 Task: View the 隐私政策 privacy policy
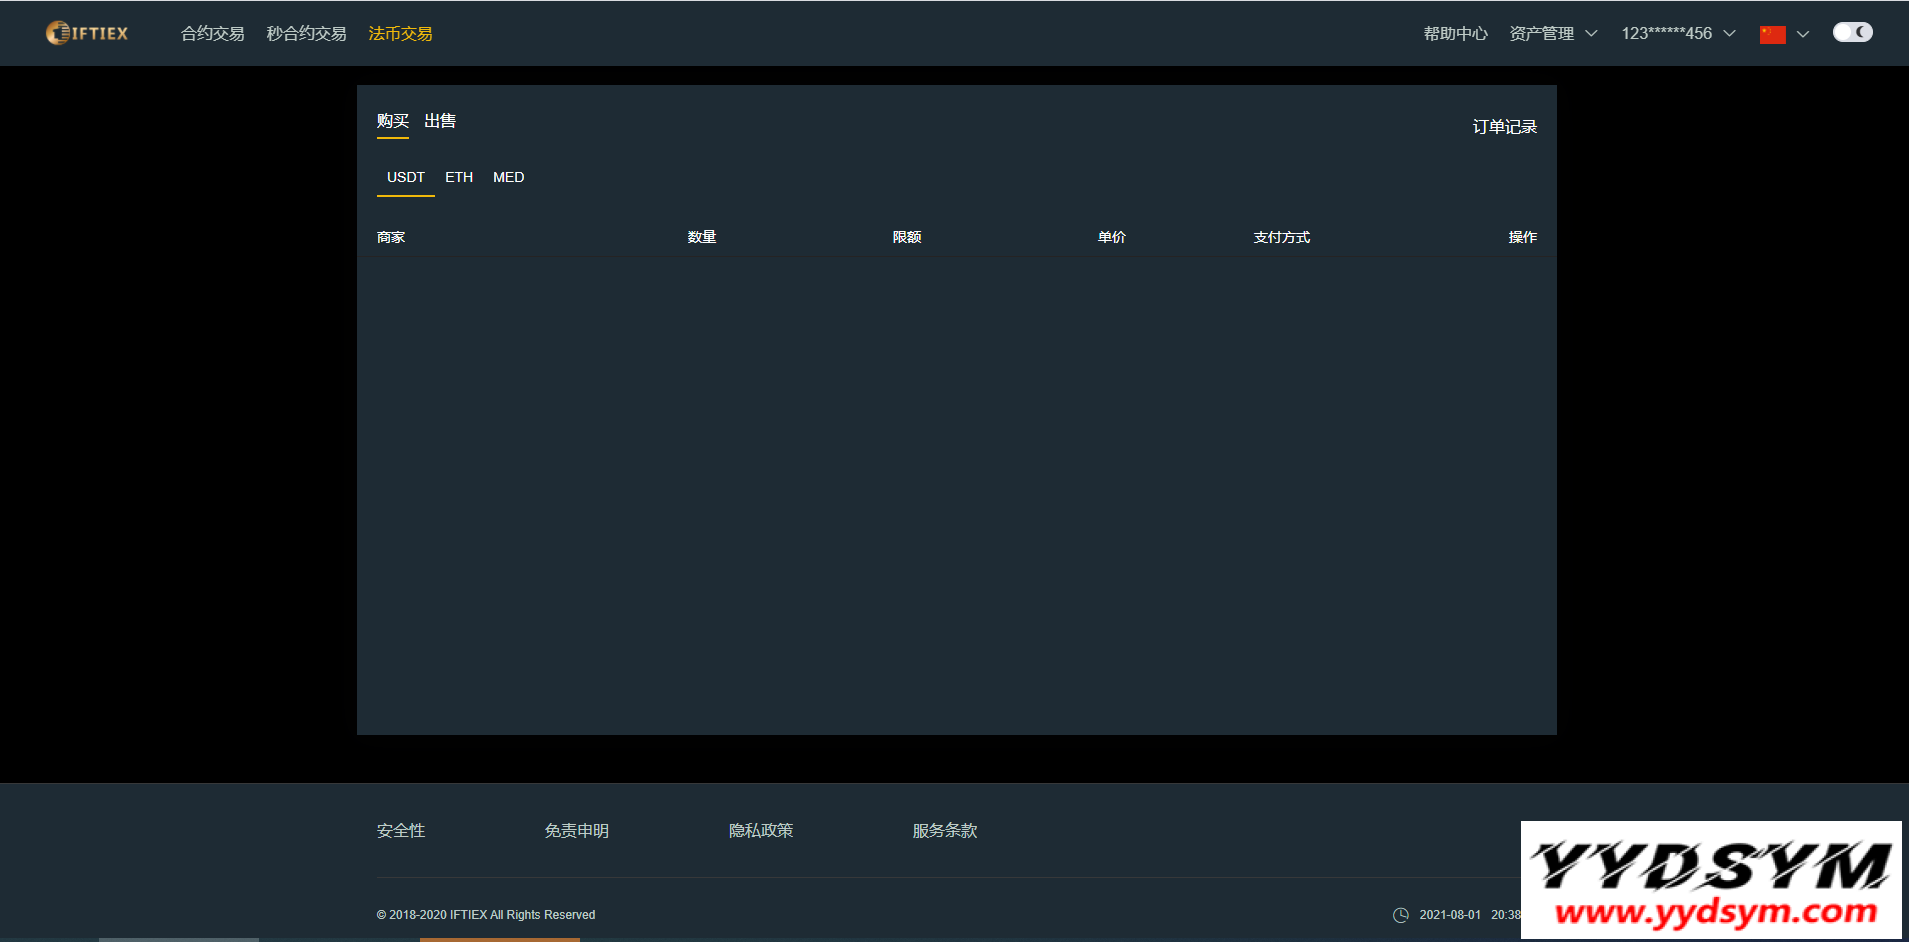761,831
